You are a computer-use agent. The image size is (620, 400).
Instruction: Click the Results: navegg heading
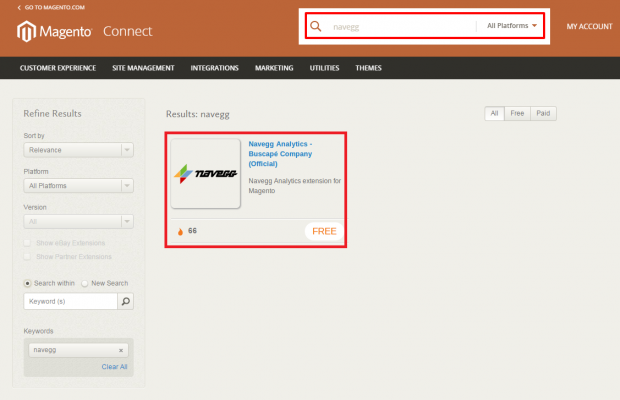tap(198, 114)
